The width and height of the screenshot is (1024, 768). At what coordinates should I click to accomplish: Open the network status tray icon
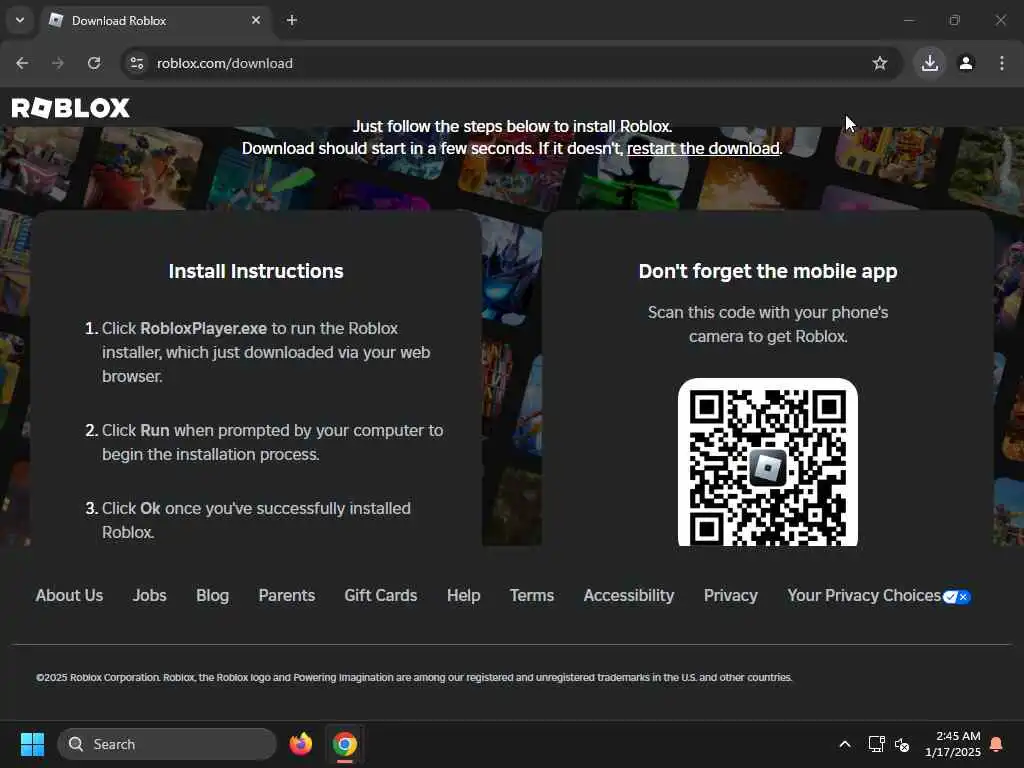click(x=876, y=744)
